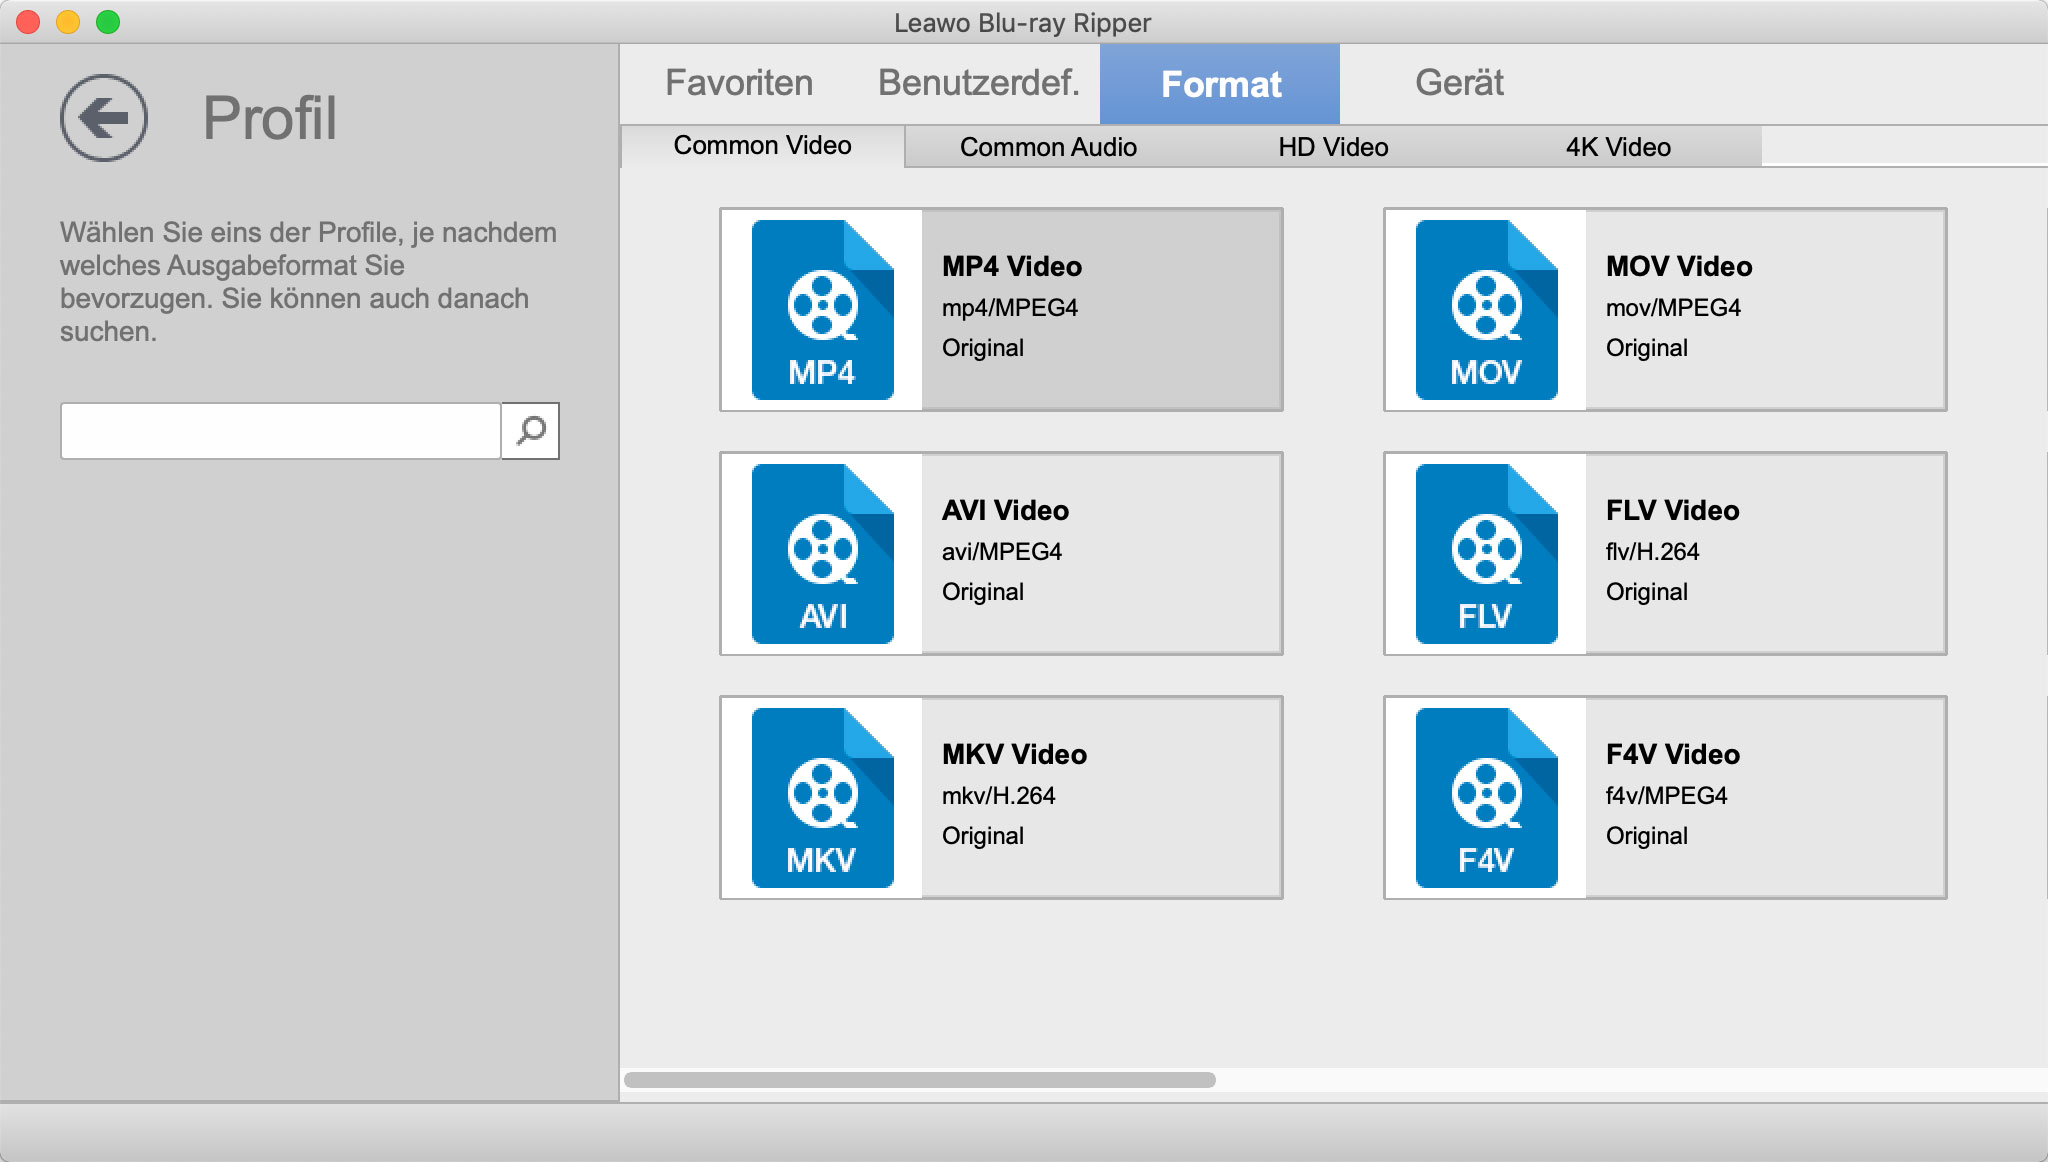
Task: Click the mp4/MPEG4 codec text
Action: [1010, 308]
